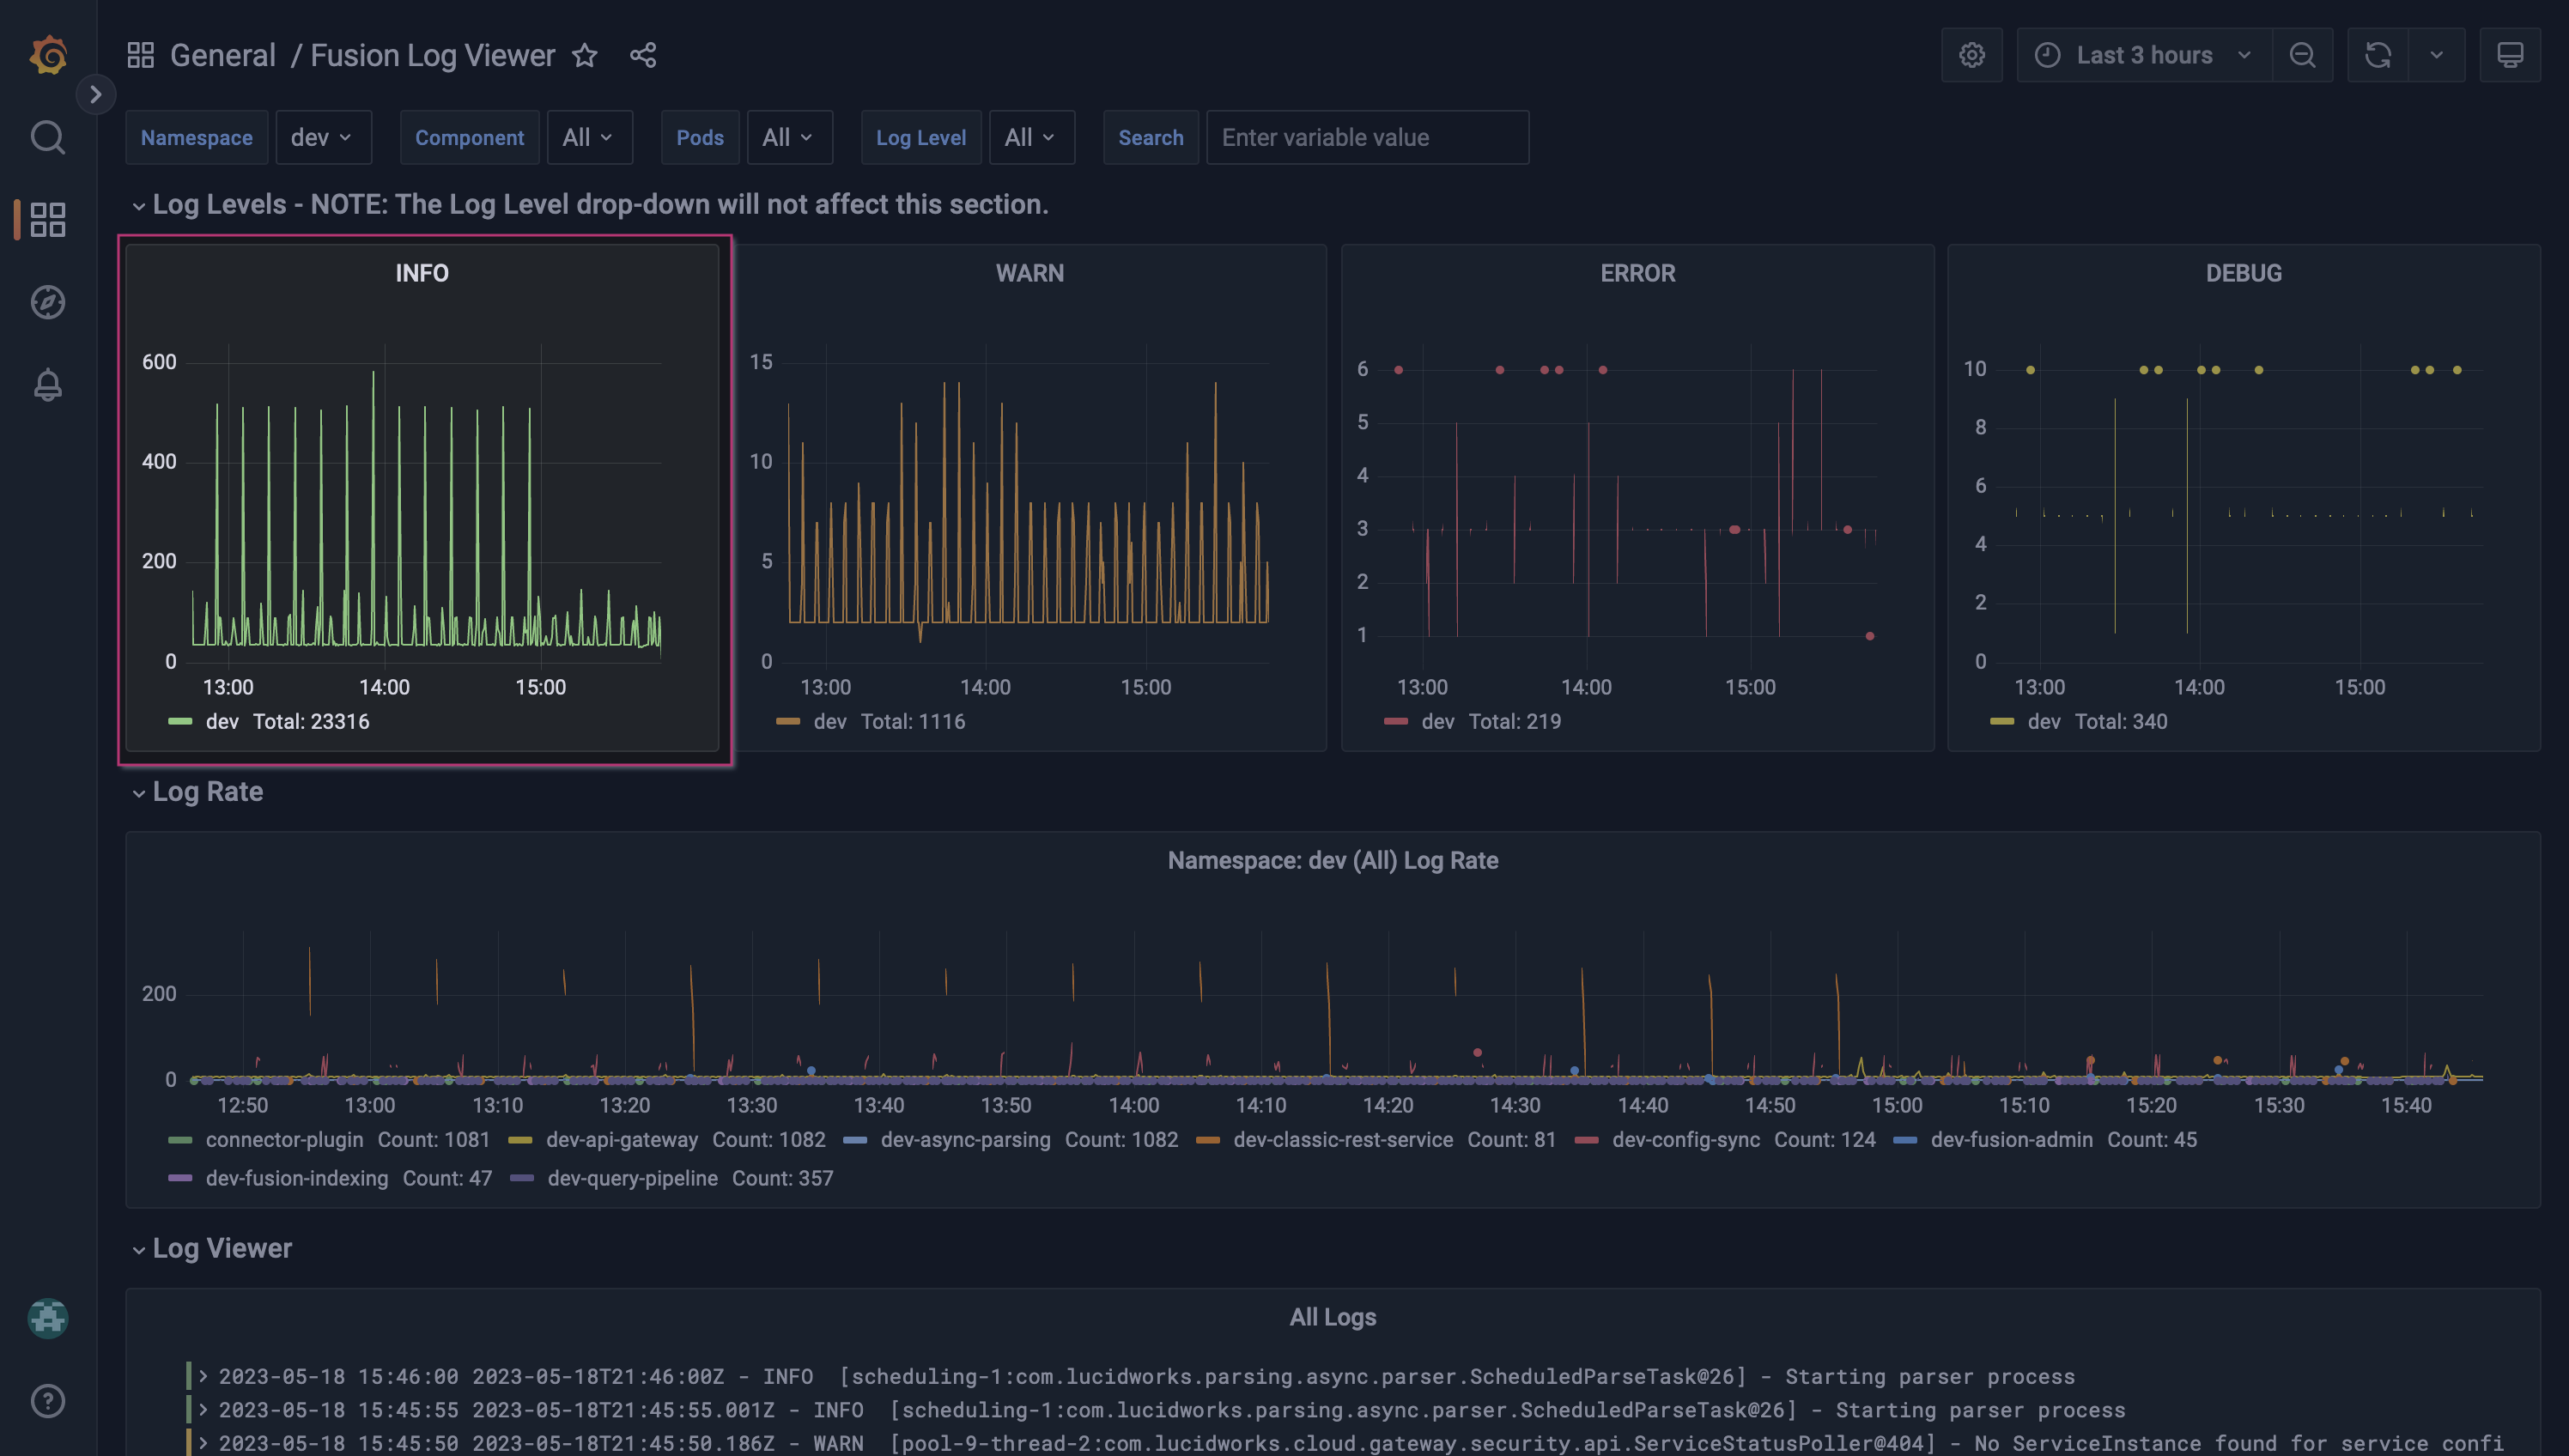Zoom out the time range

(x=2302, y=55)
